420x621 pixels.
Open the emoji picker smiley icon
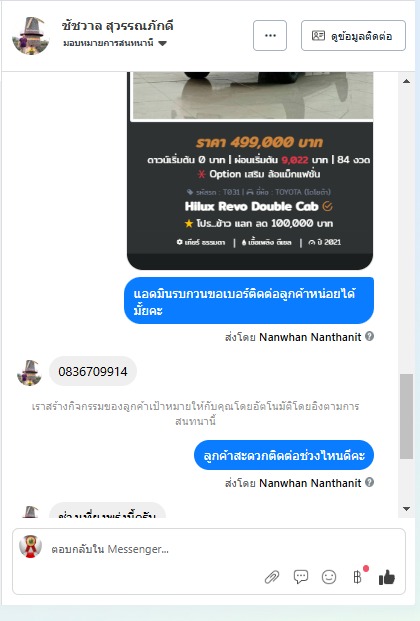(329, 577)
